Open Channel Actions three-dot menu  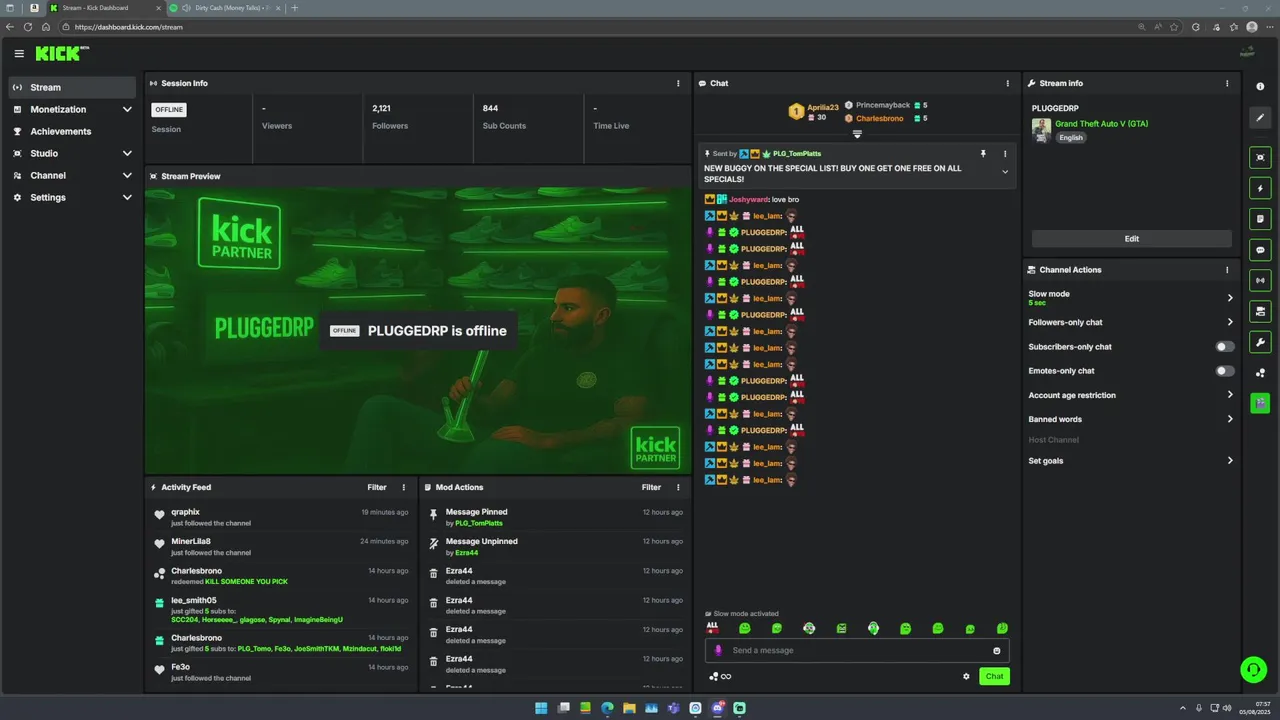pyautogui.click(x=1227, y=270)
